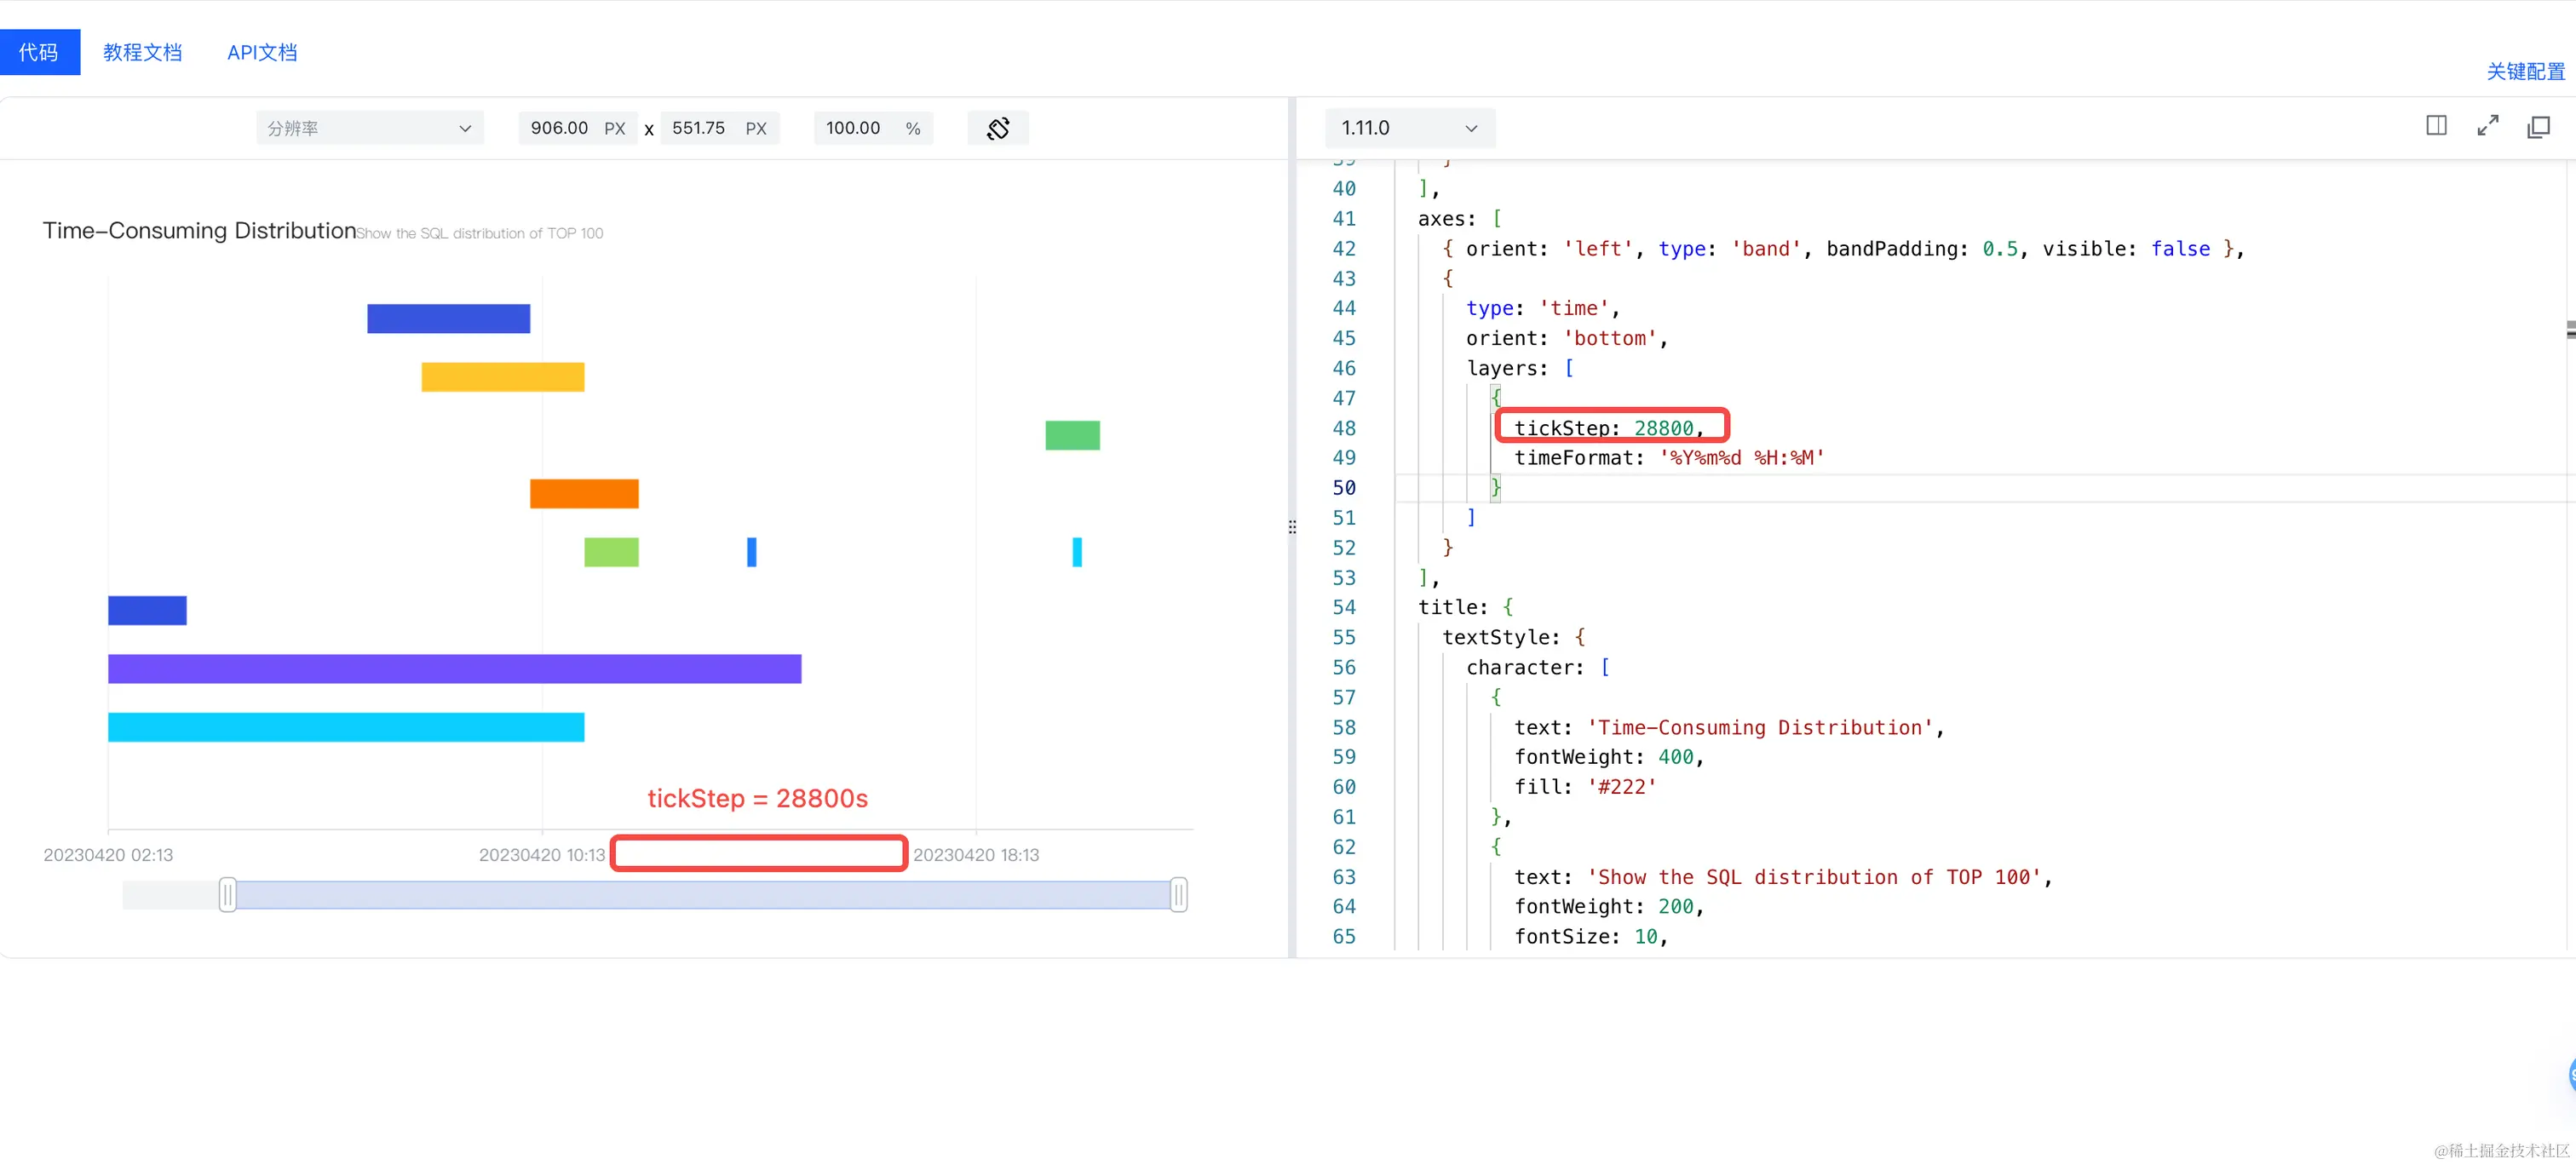Open the 1.11.0 version dropdown

tap(1408, 128)
